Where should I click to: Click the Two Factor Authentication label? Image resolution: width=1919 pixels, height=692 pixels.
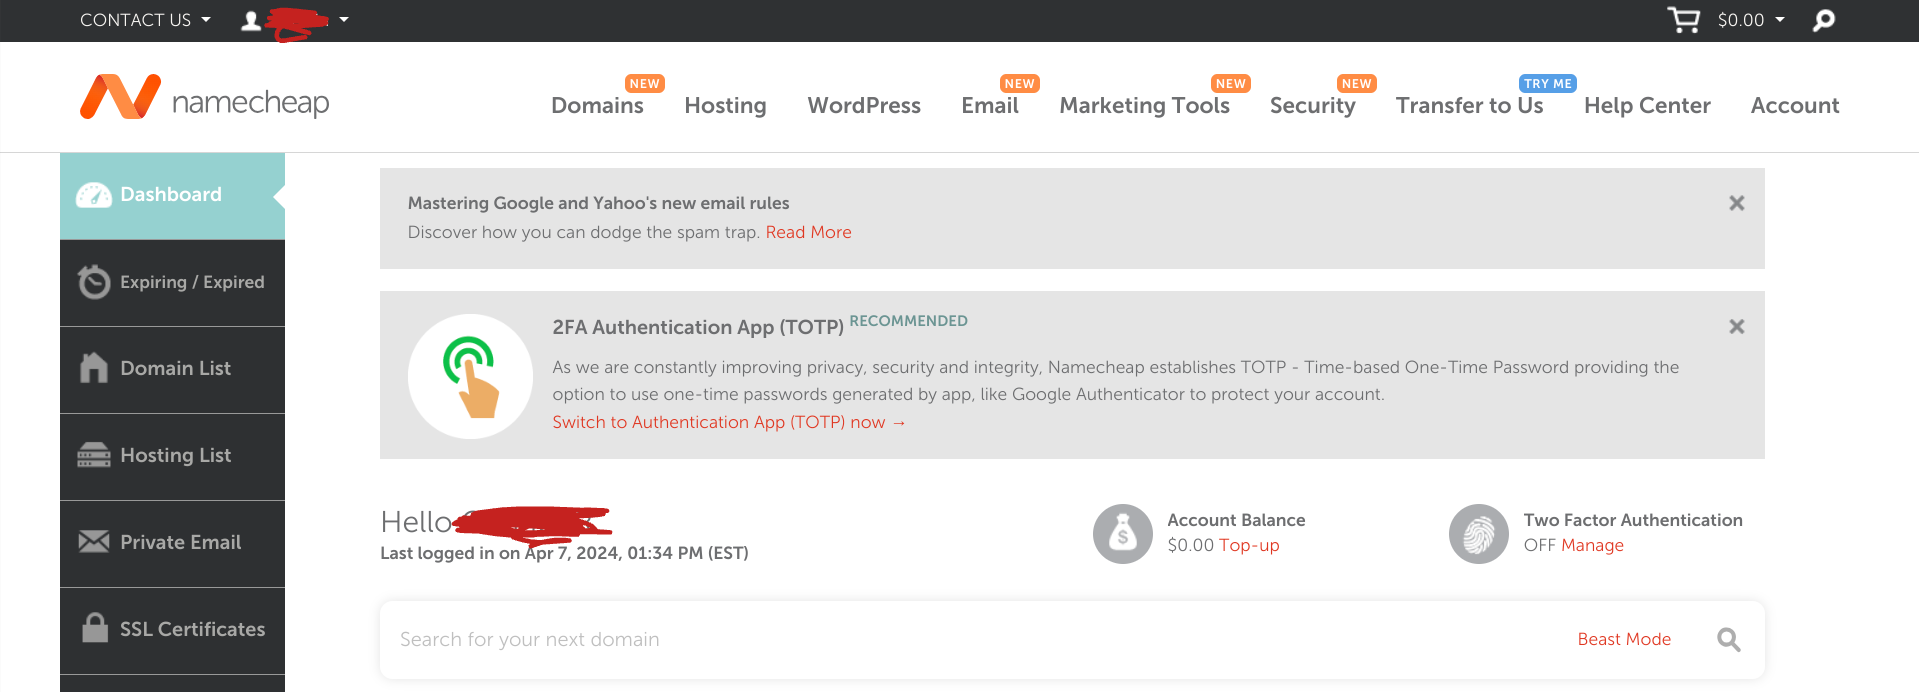pyautogui.click(x=1633, y=520)
